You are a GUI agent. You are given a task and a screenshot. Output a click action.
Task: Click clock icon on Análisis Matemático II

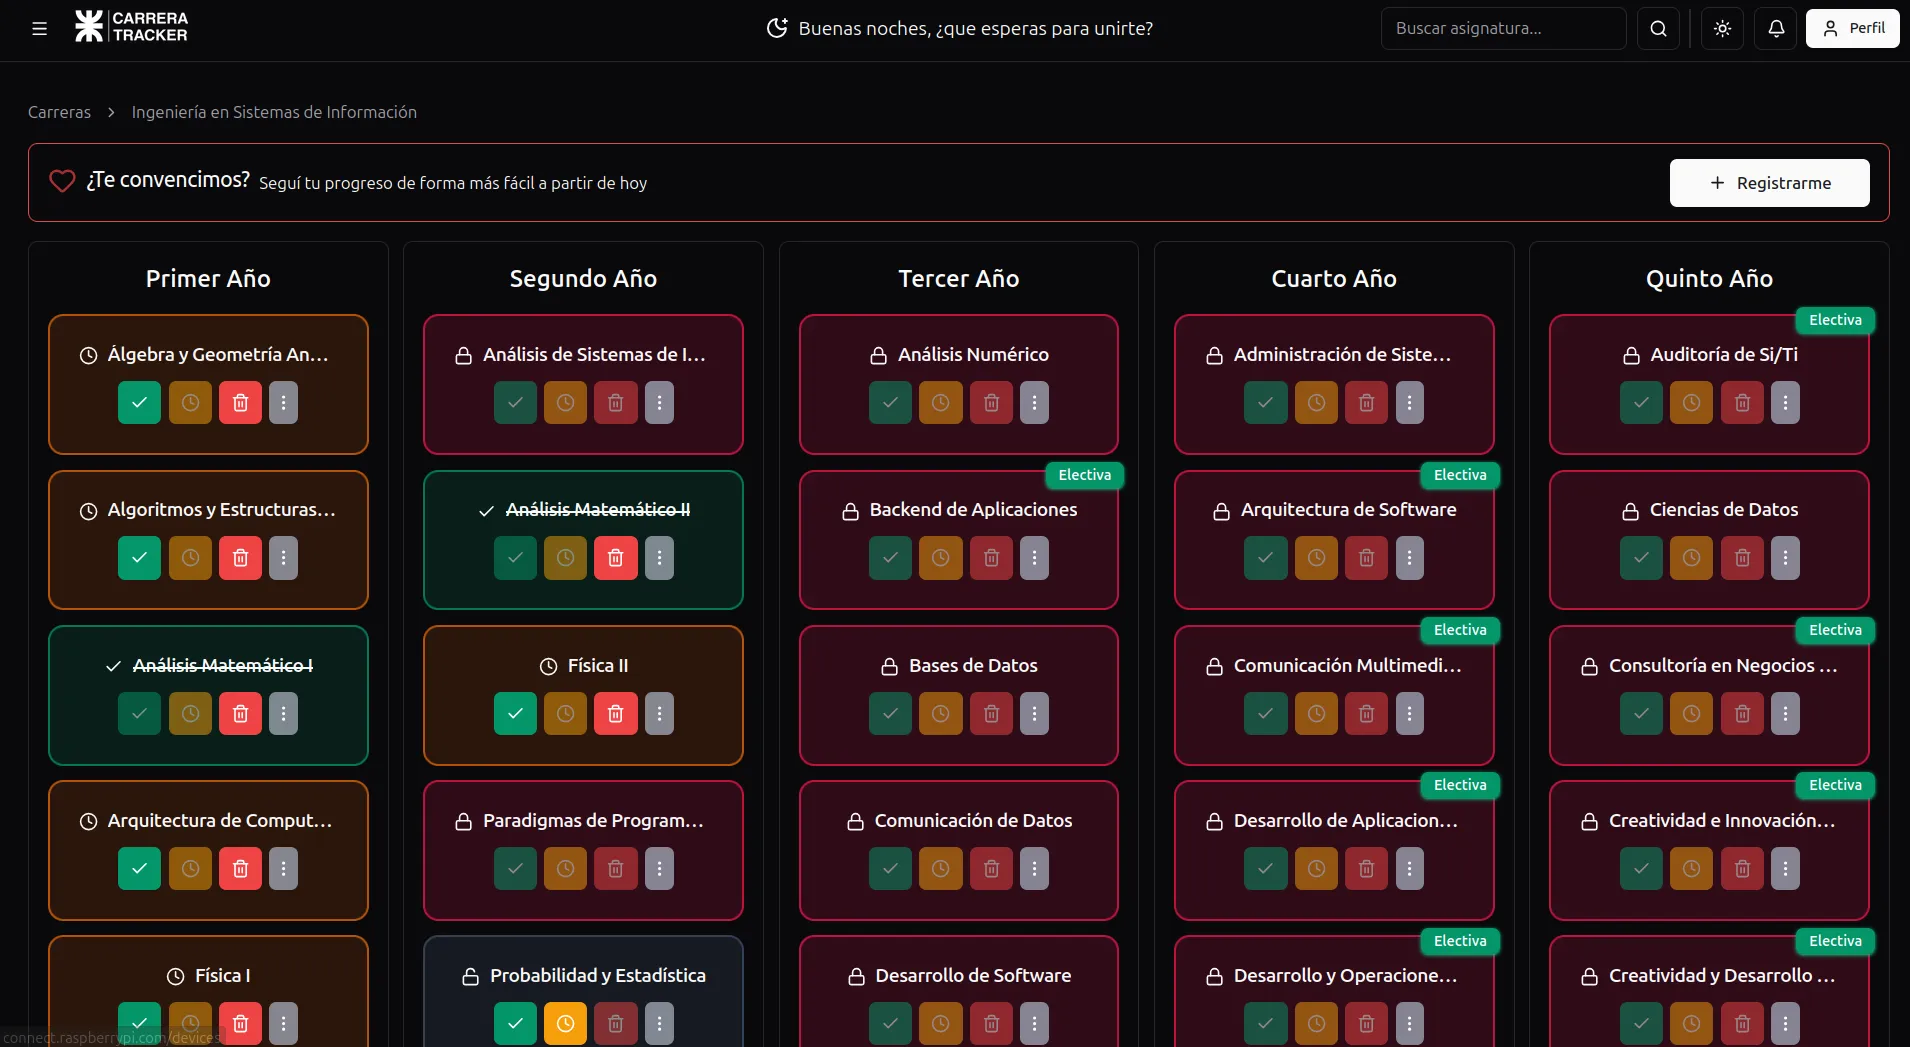click(565, 558)
